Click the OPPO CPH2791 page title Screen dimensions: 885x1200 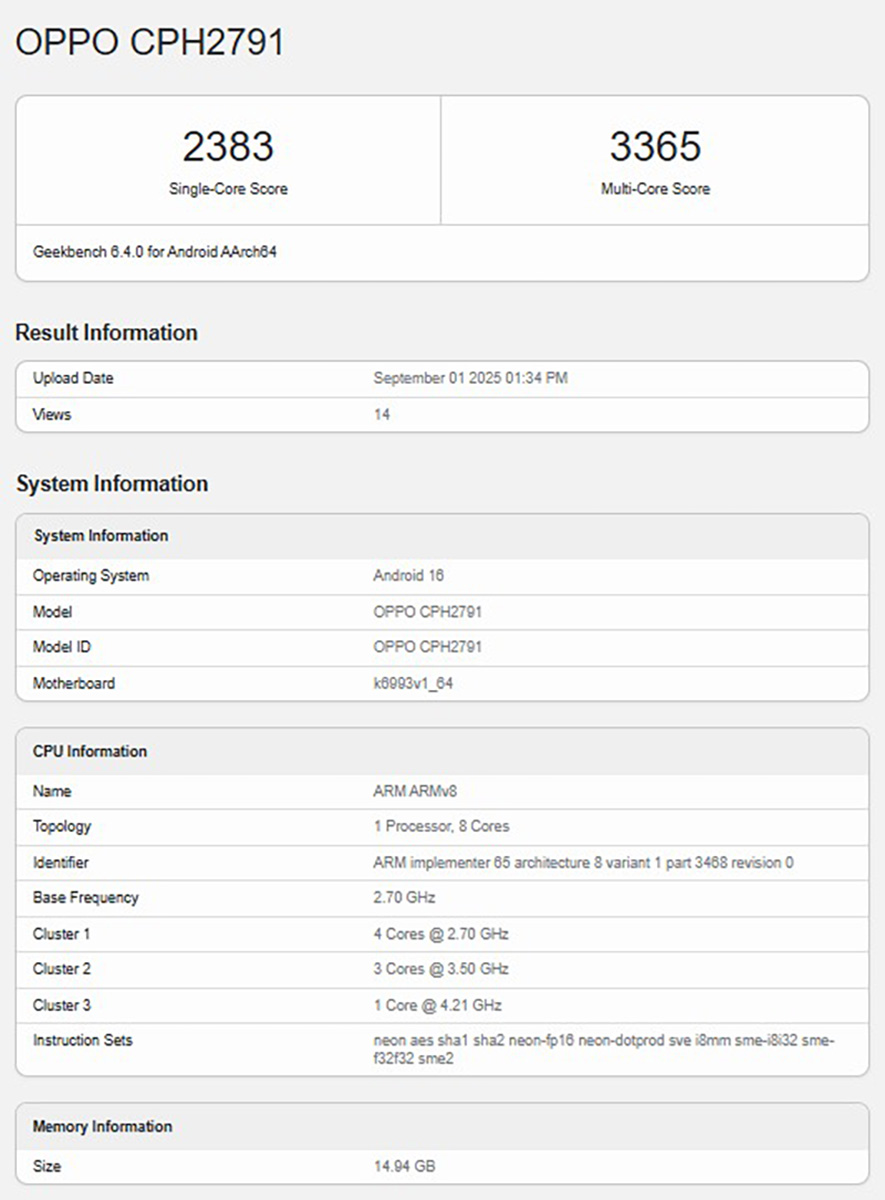(150, 42)
